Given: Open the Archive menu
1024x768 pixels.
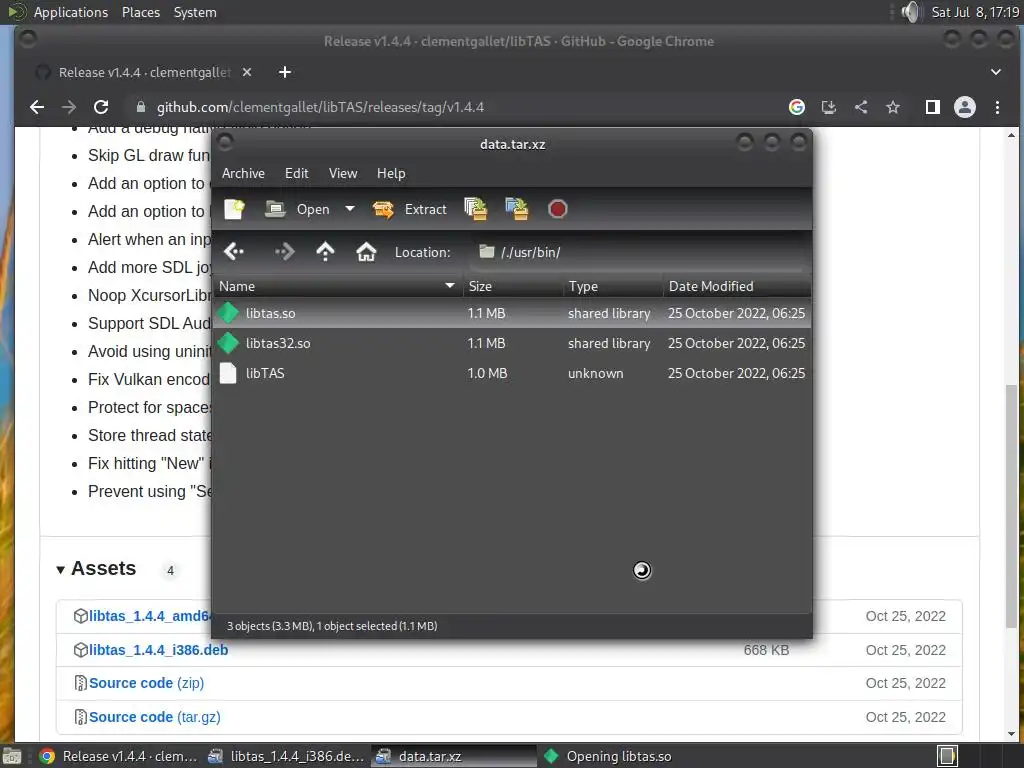Looking at the screenshot, I should pos(243,173).
